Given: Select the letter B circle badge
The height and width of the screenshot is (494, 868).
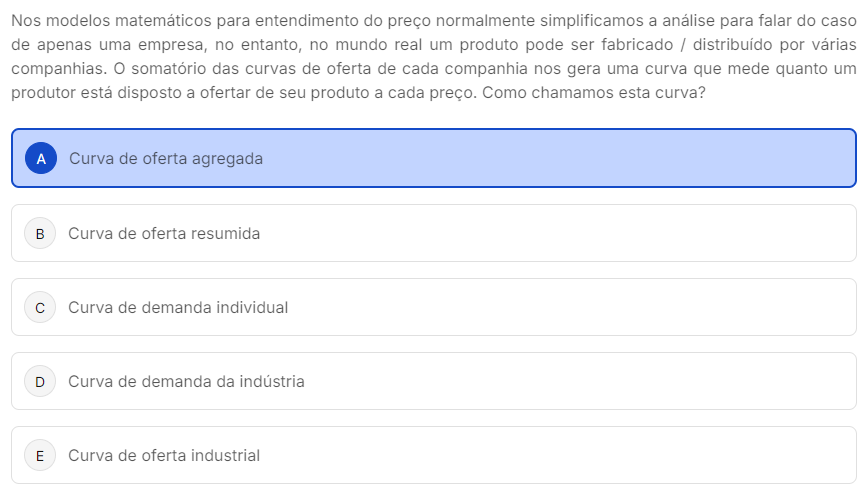Looking at the screenshot, I should [40, 234].
